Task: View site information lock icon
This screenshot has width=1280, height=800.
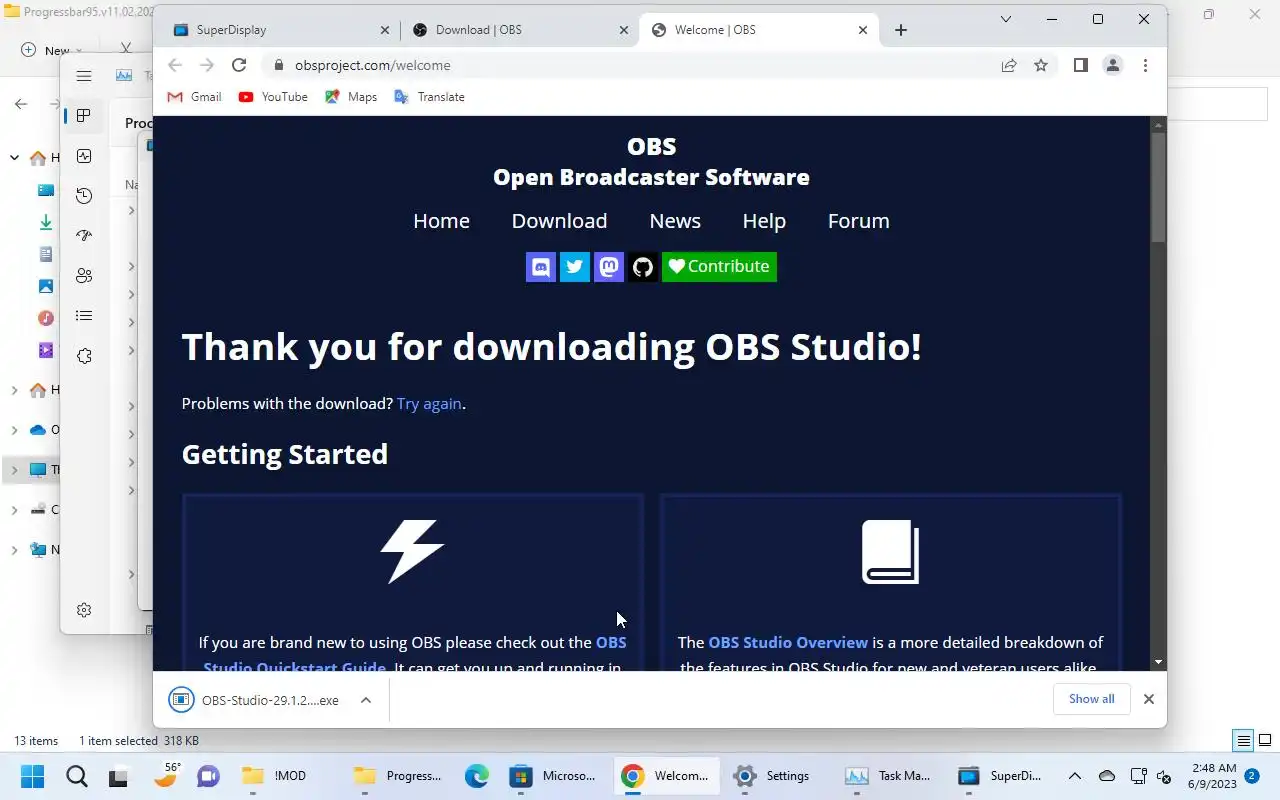Action: coord(279,65)
